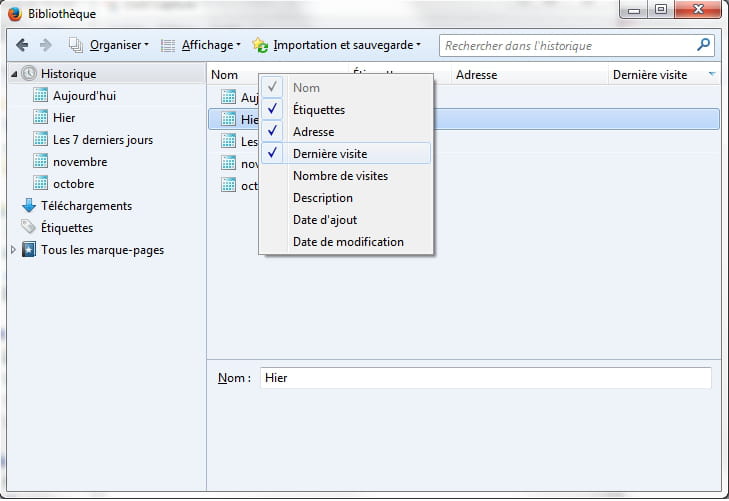Click the back arrow navigation icon
This screenshot has height=501, width=729.
pyautogui.click(x=23, y=45)
